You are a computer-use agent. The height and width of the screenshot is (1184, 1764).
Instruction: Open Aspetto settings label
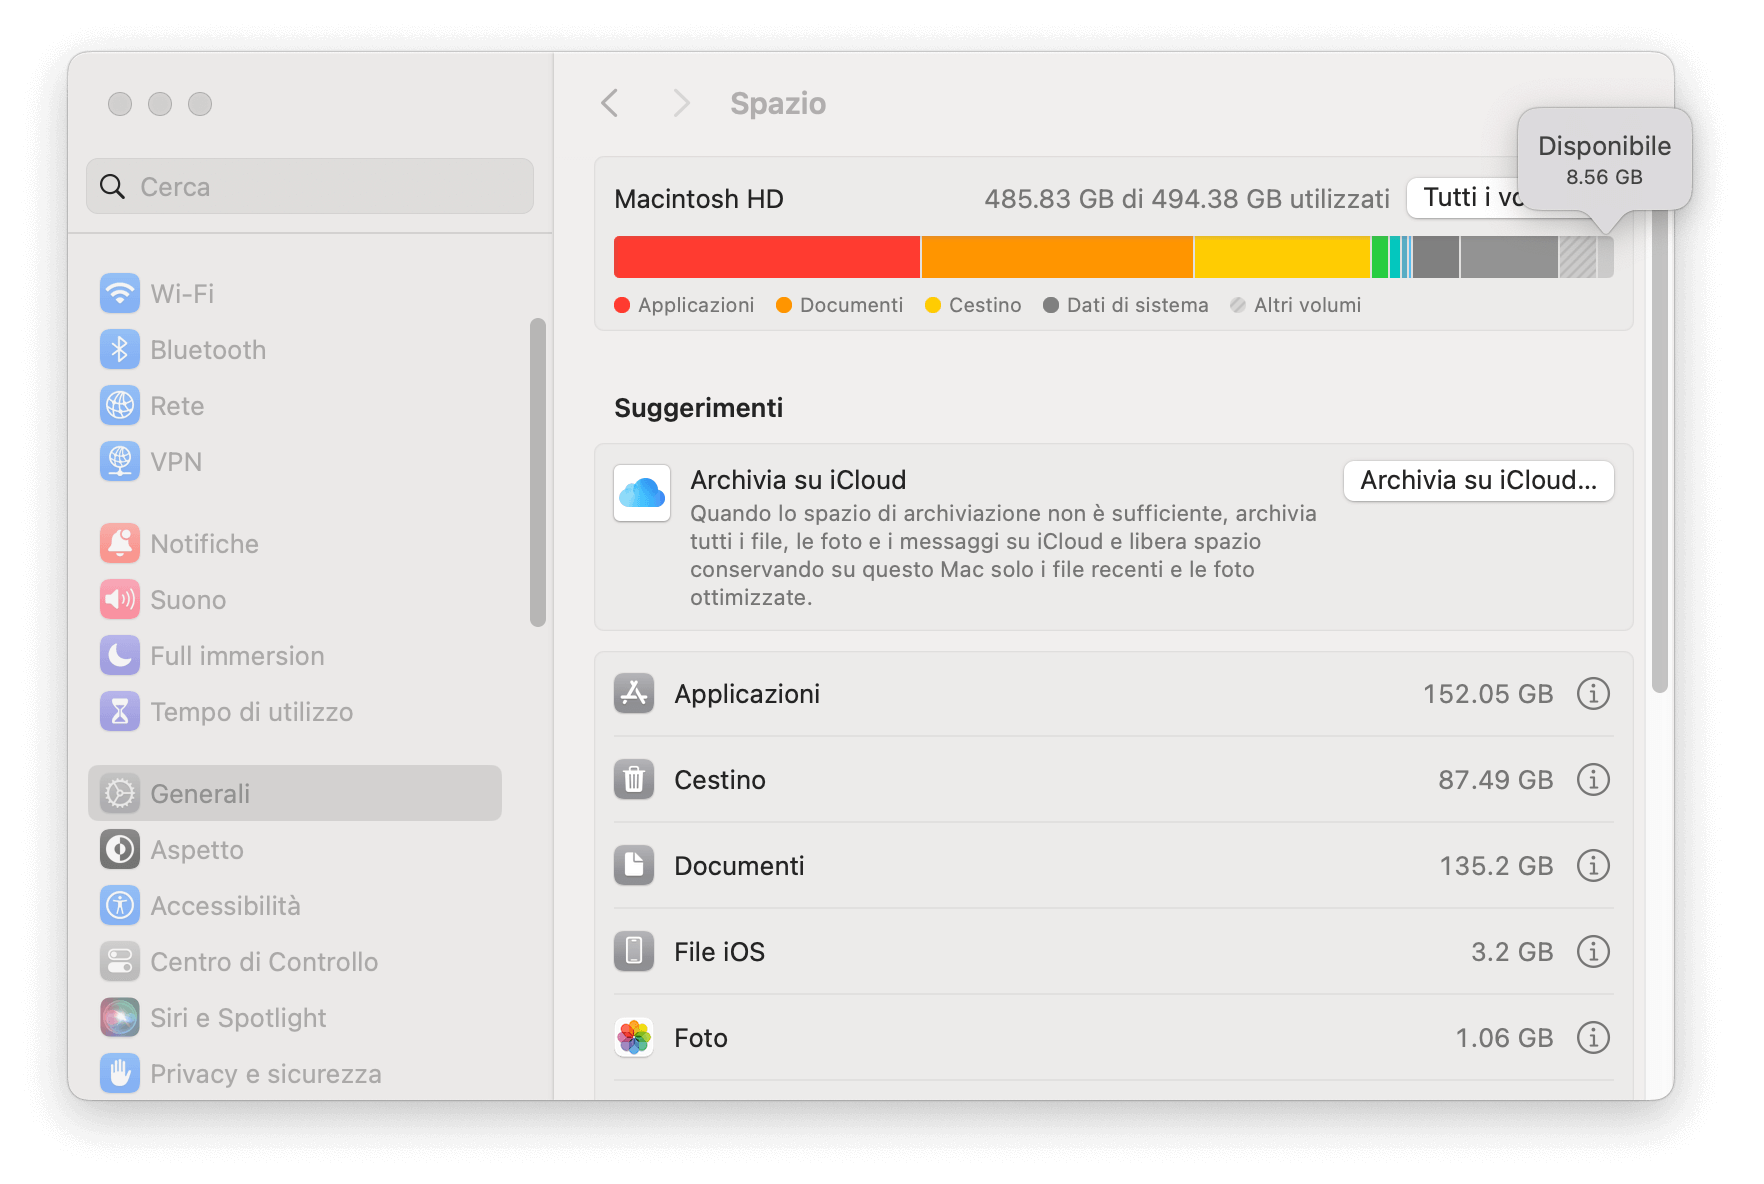(197, 849)
